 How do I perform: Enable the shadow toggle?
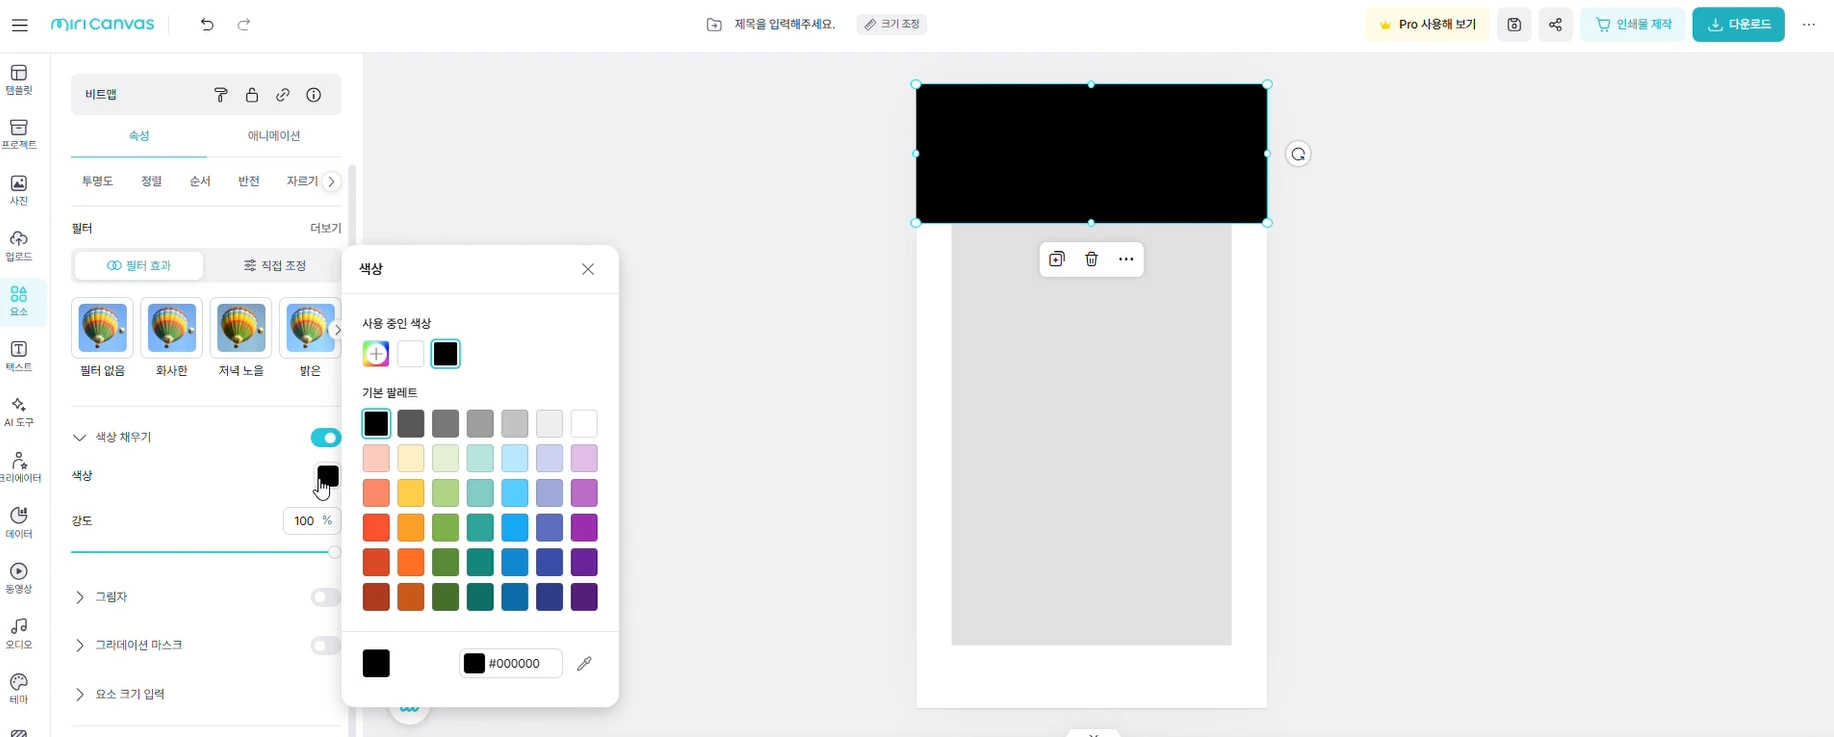coord(325,597)
